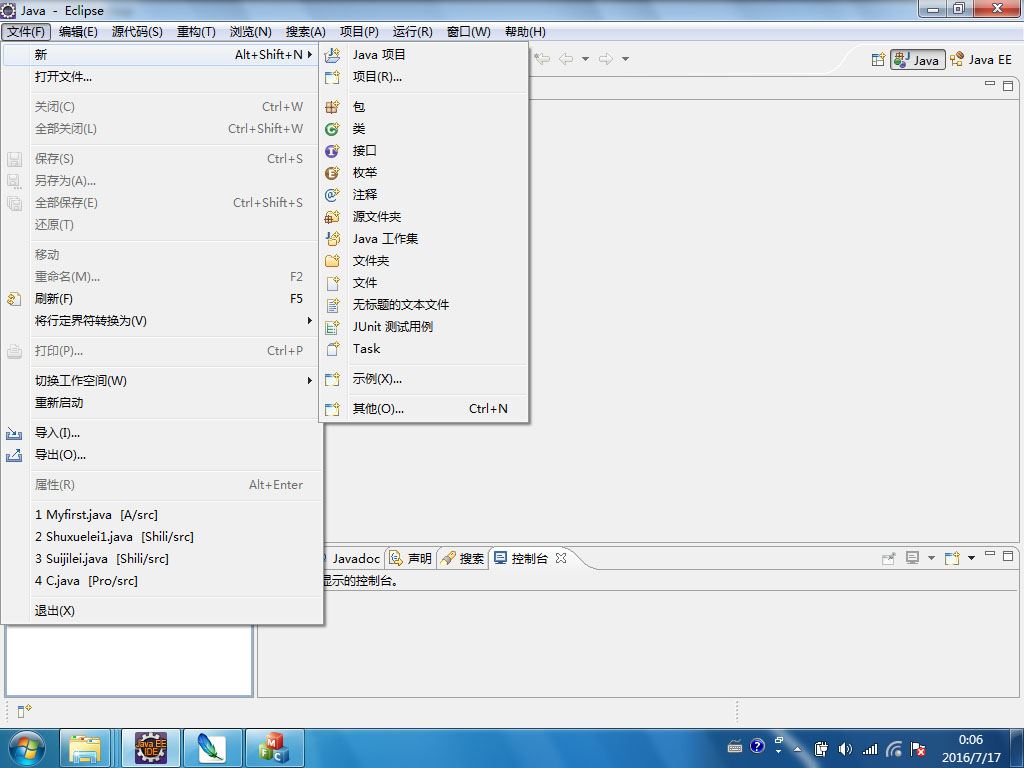Click the new file (文件) icon

332,283
